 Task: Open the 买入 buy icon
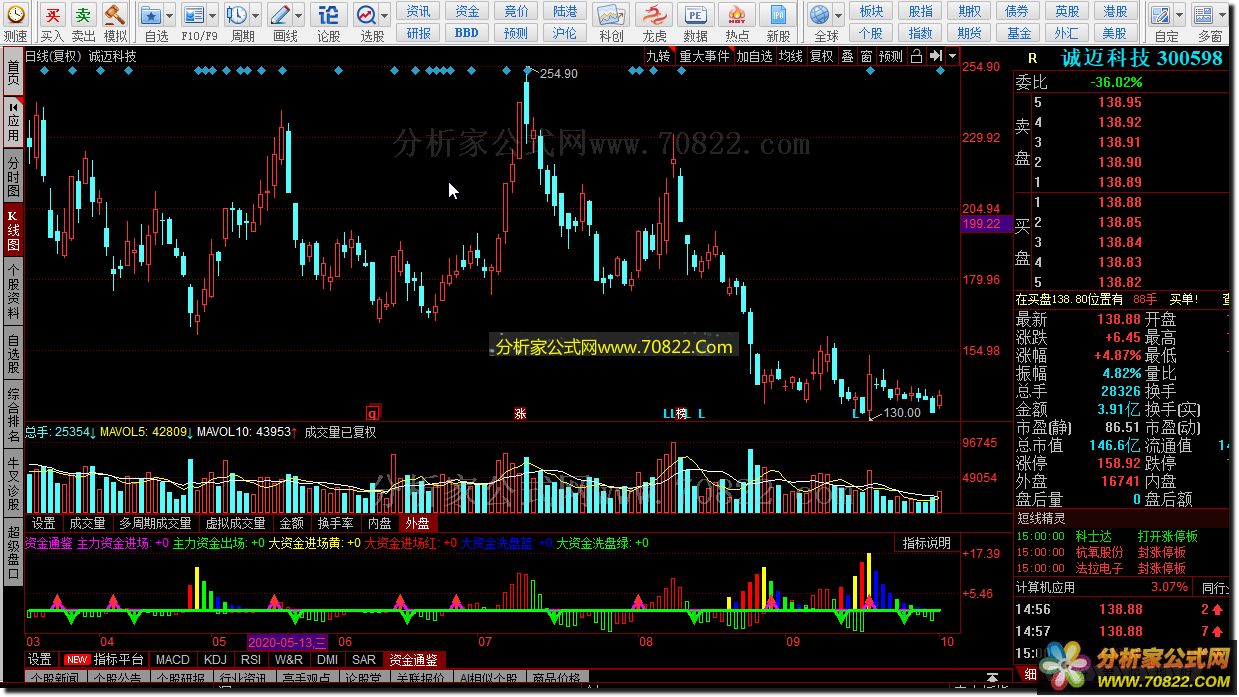(x=53, y=15)
